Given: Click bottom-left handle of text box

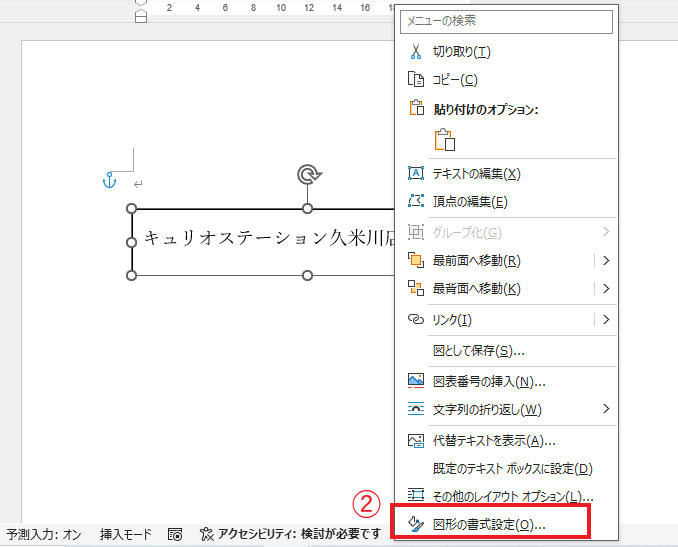Looking at the screenshot, I should (131, 275).
